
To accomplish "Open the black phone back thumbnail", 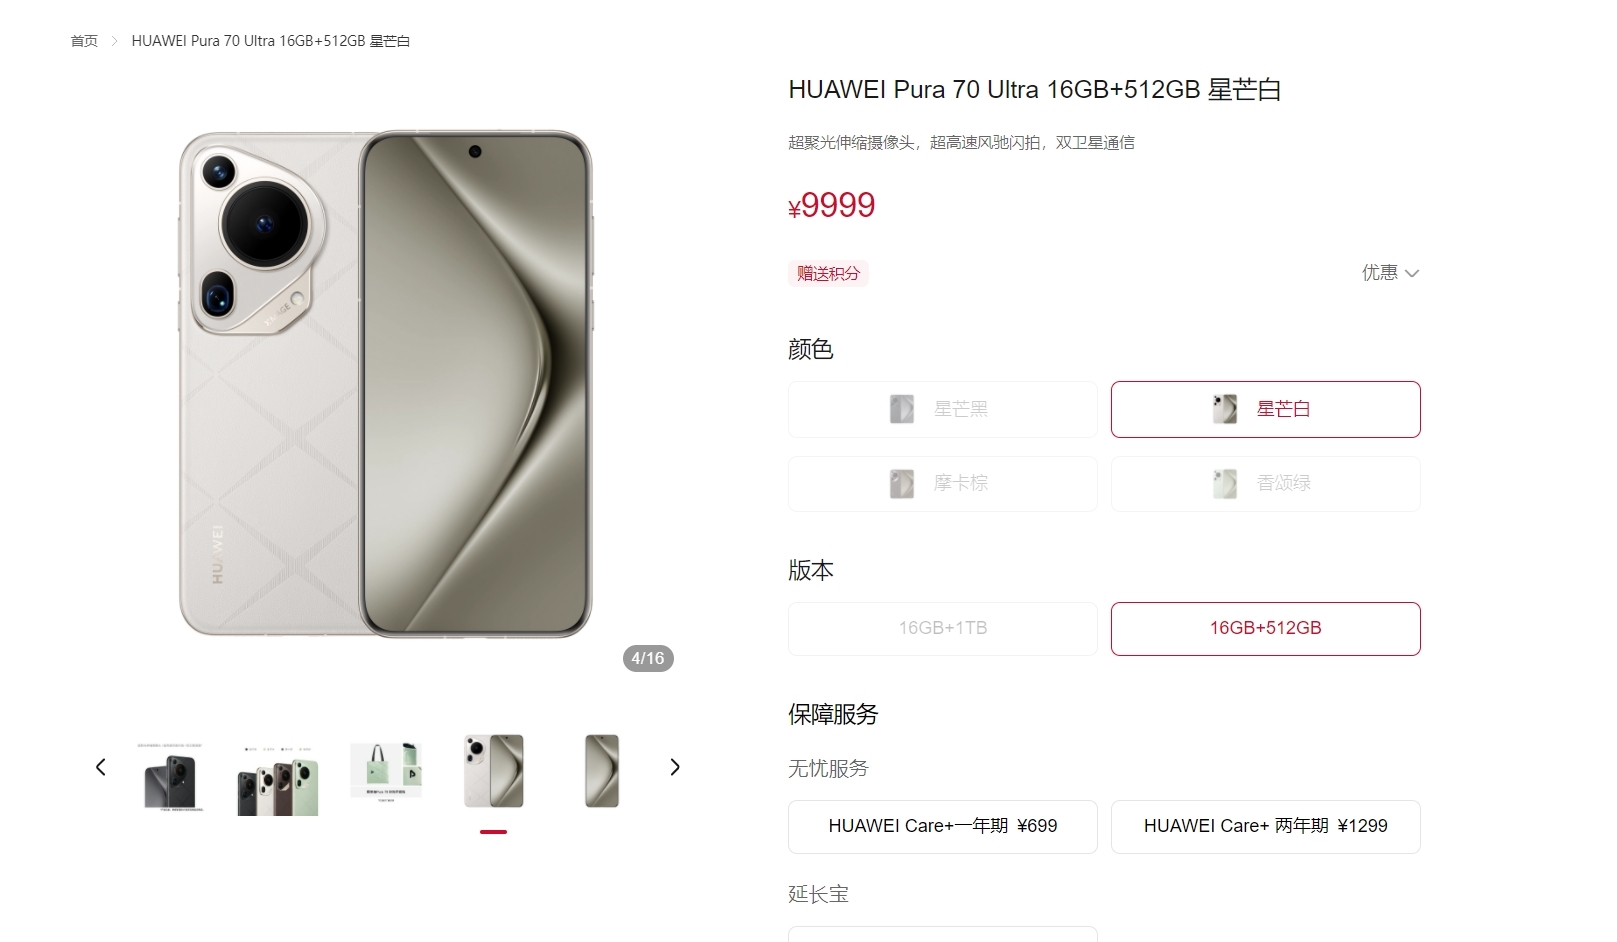I will click(x=171, y=777).
